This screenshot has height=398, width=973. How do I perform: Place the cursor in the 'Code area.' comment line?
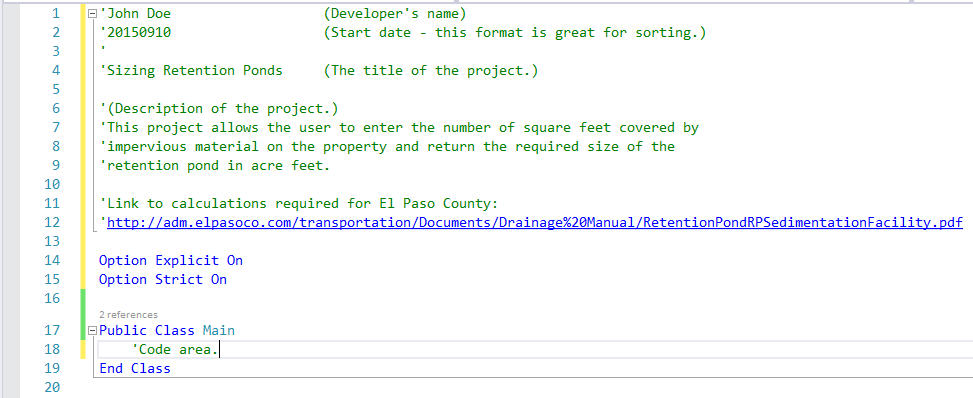click(176, 350)
